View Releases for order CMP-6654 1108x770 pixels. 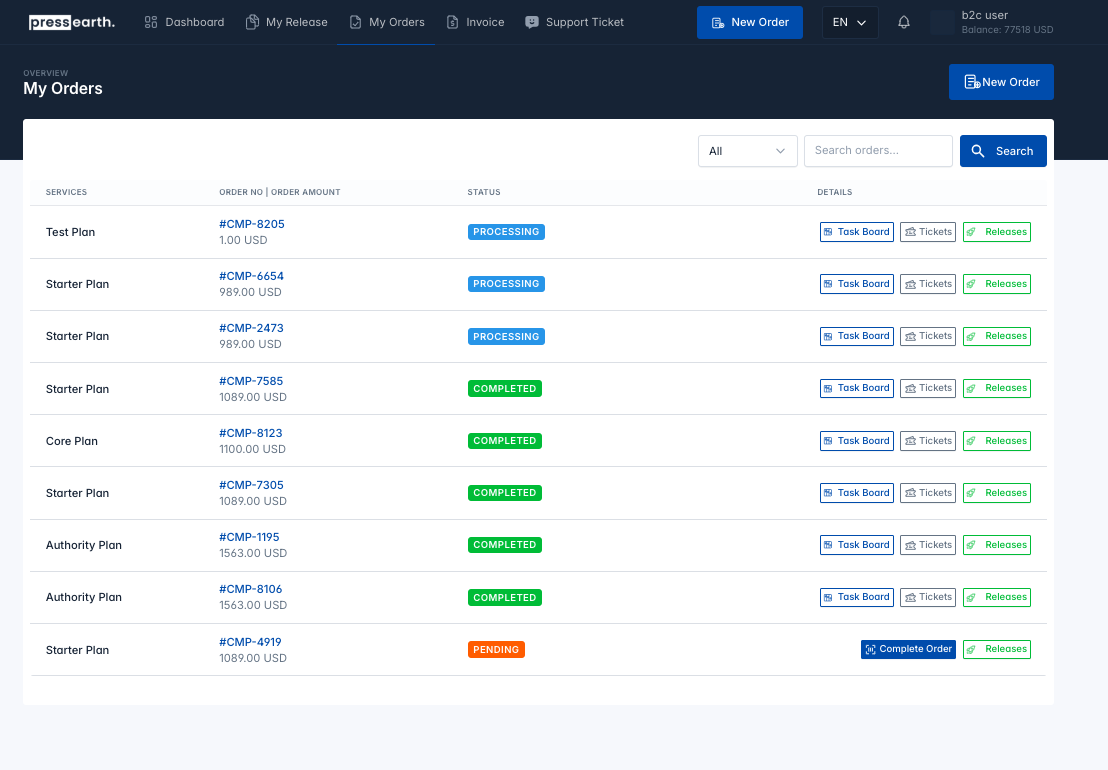click(x=996, y=284)
